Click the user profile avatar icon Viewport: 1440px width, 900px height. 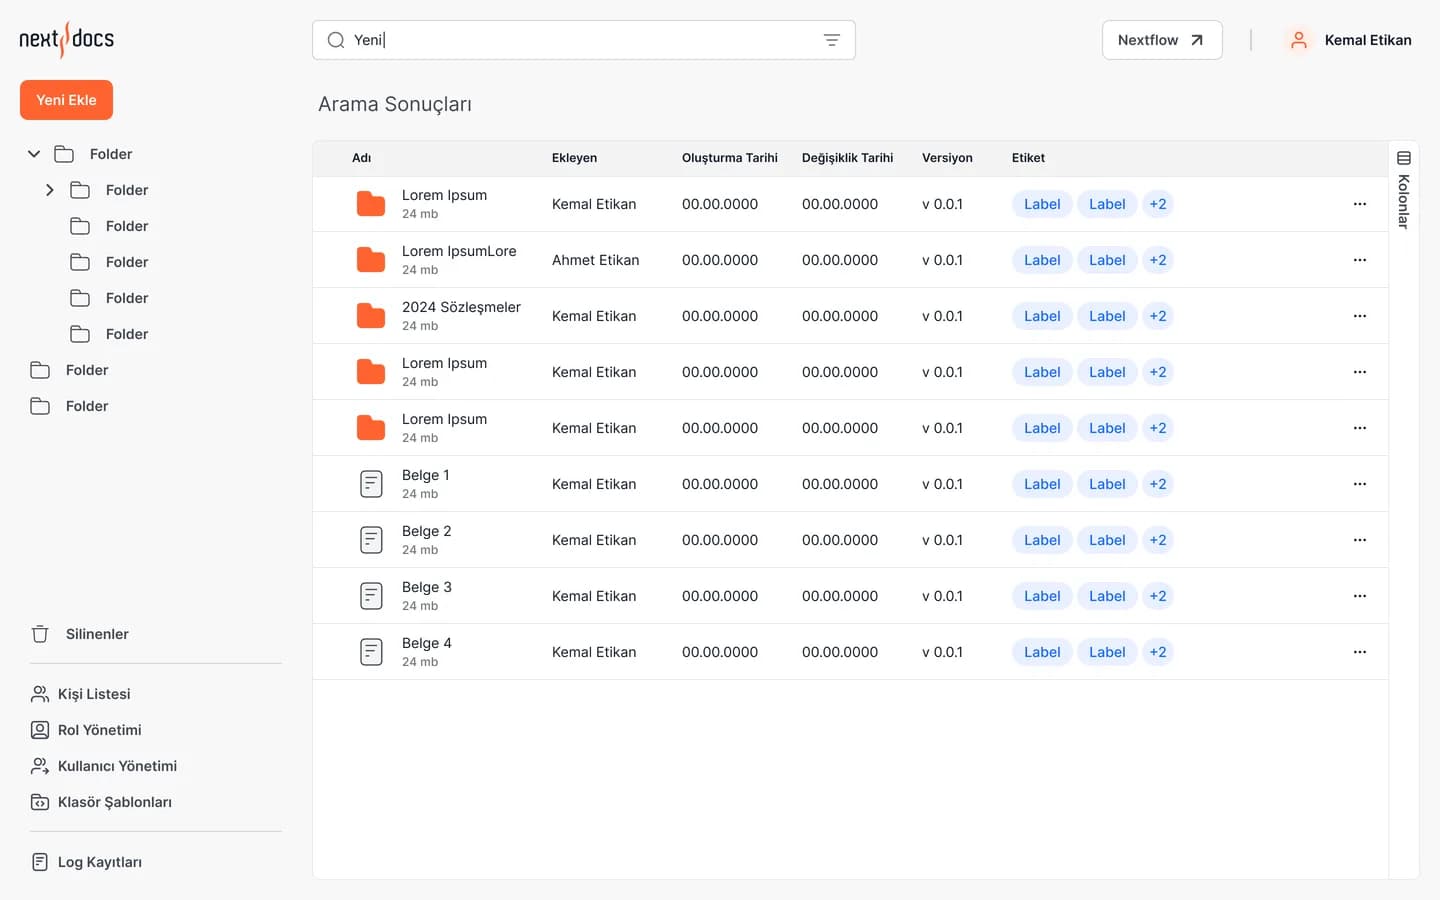coord(1299,40)
